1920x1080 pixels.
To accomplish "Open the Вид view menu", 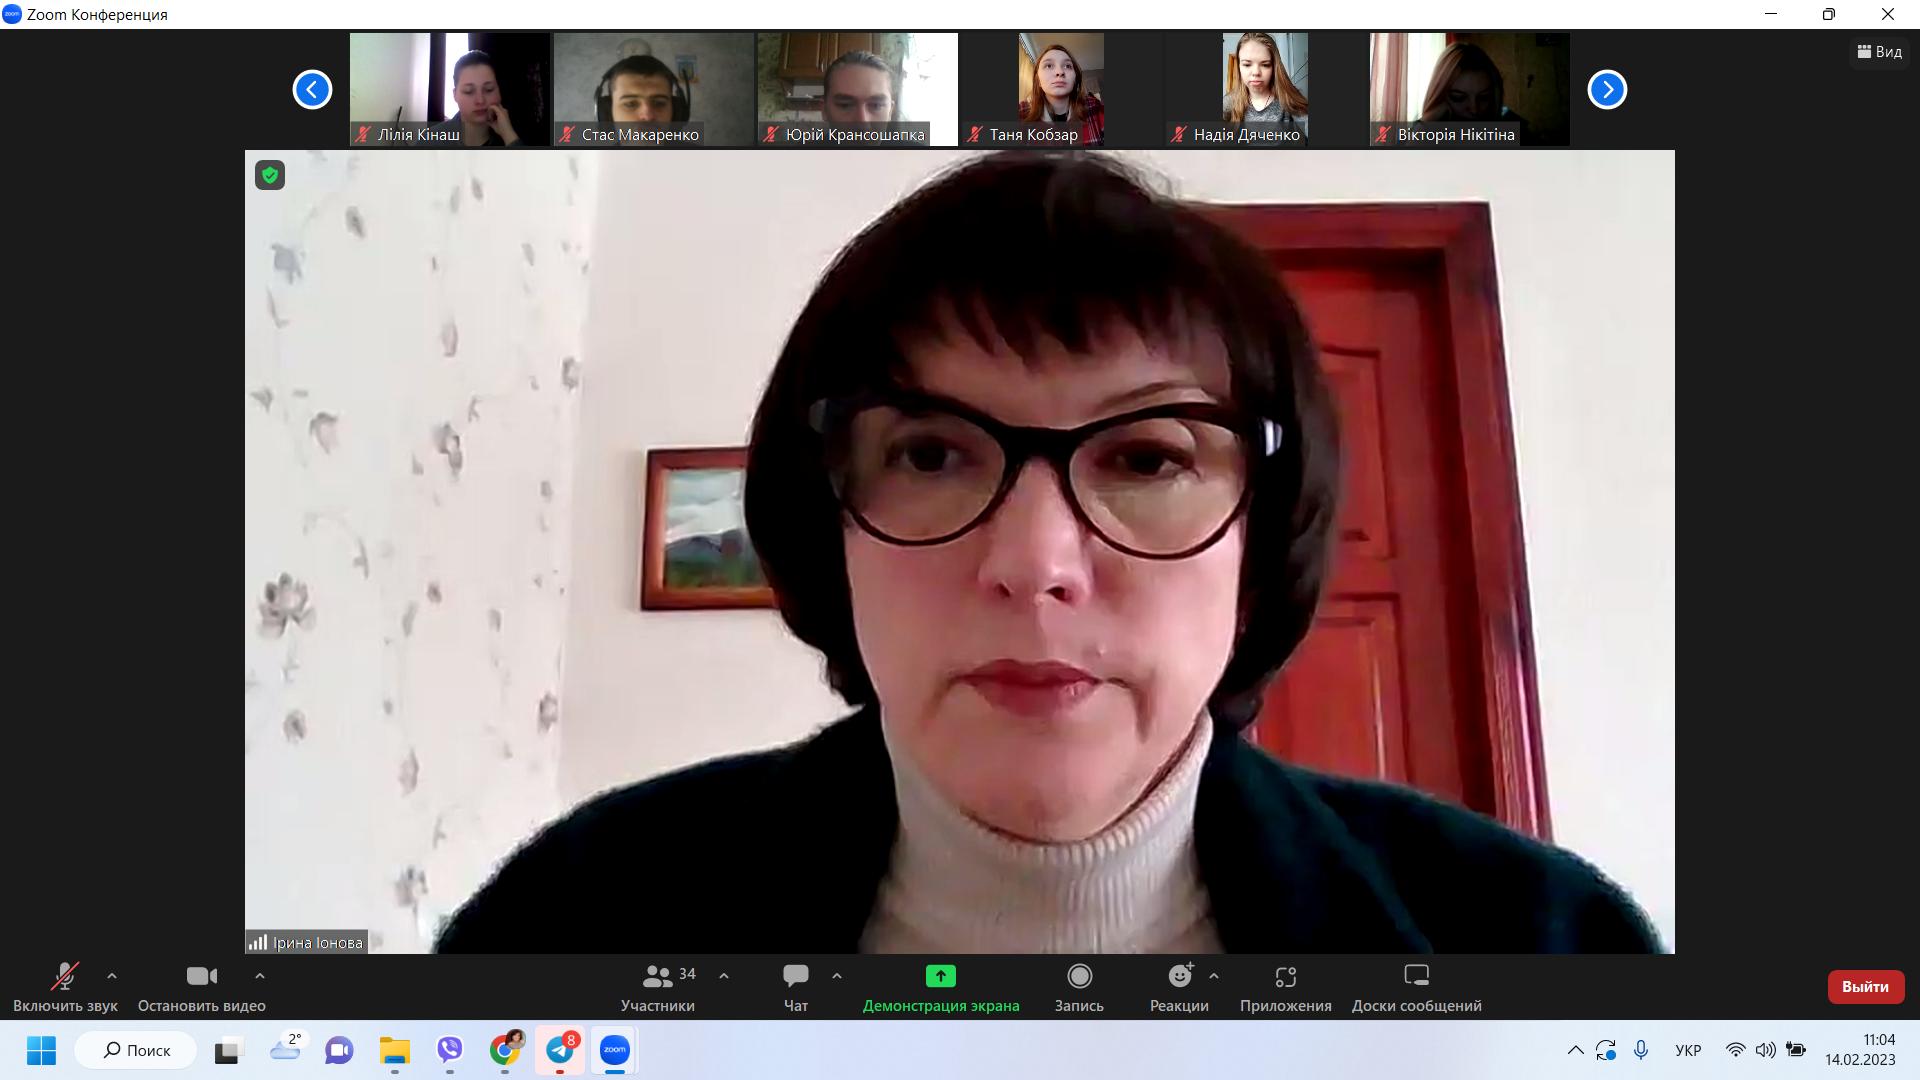I will pos(1879,52).
